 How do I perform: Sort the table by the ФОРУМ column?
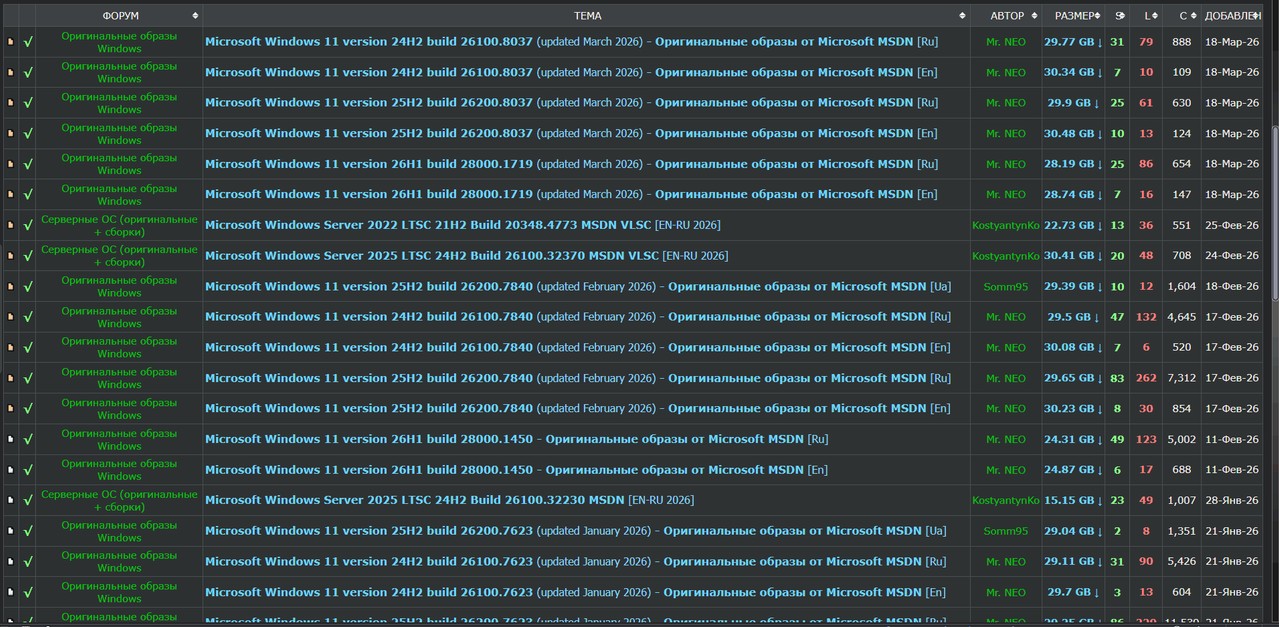(x=120, y=16)
